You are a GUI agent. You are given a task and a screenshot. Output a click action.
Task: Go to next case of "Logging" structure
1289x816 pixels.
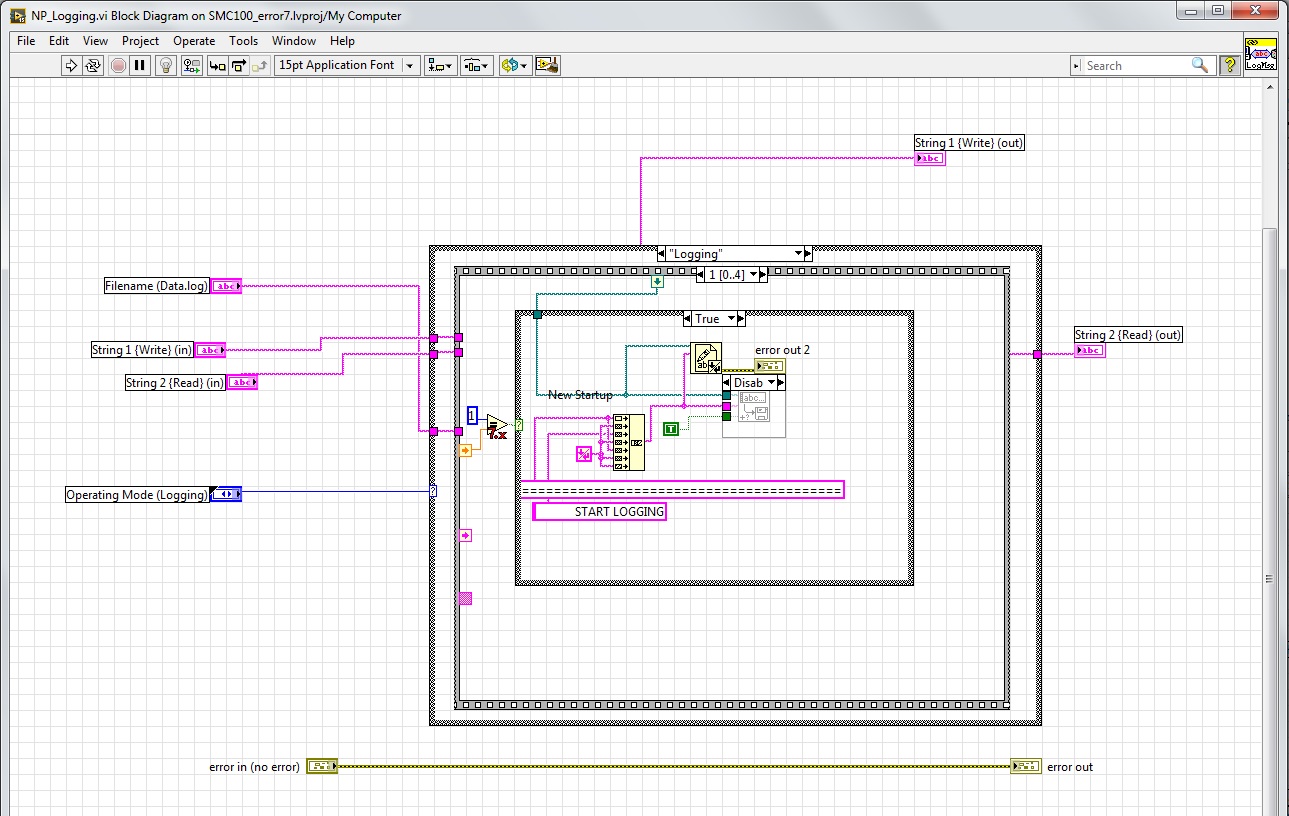pos(808,254)
